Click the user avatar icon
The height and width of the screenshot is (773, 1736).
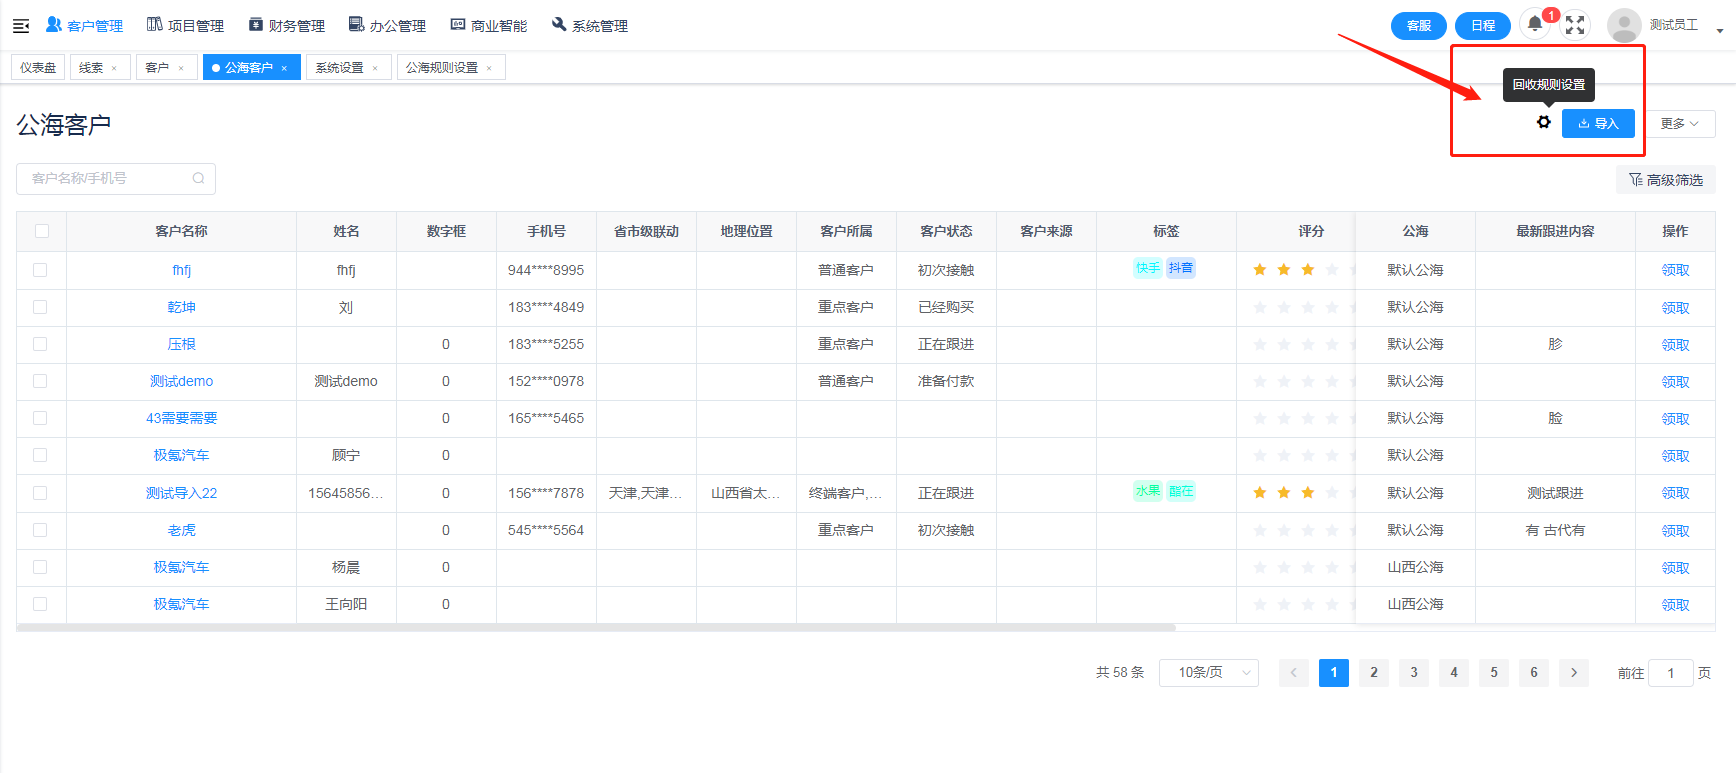tap(1623, 25)
